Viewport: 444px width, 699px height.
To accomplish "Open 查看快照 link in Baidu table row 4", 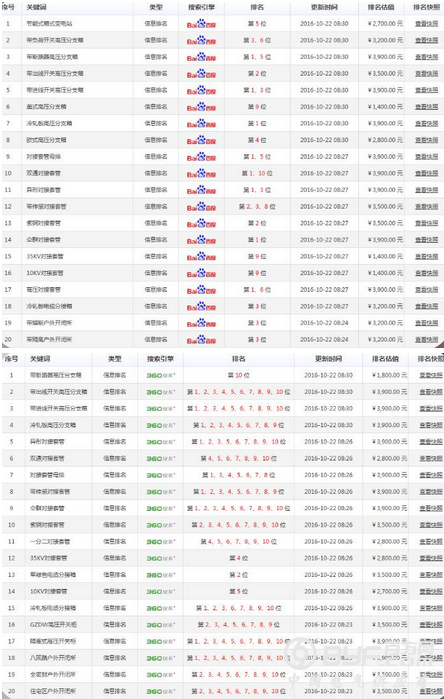I will coord(427,74).
